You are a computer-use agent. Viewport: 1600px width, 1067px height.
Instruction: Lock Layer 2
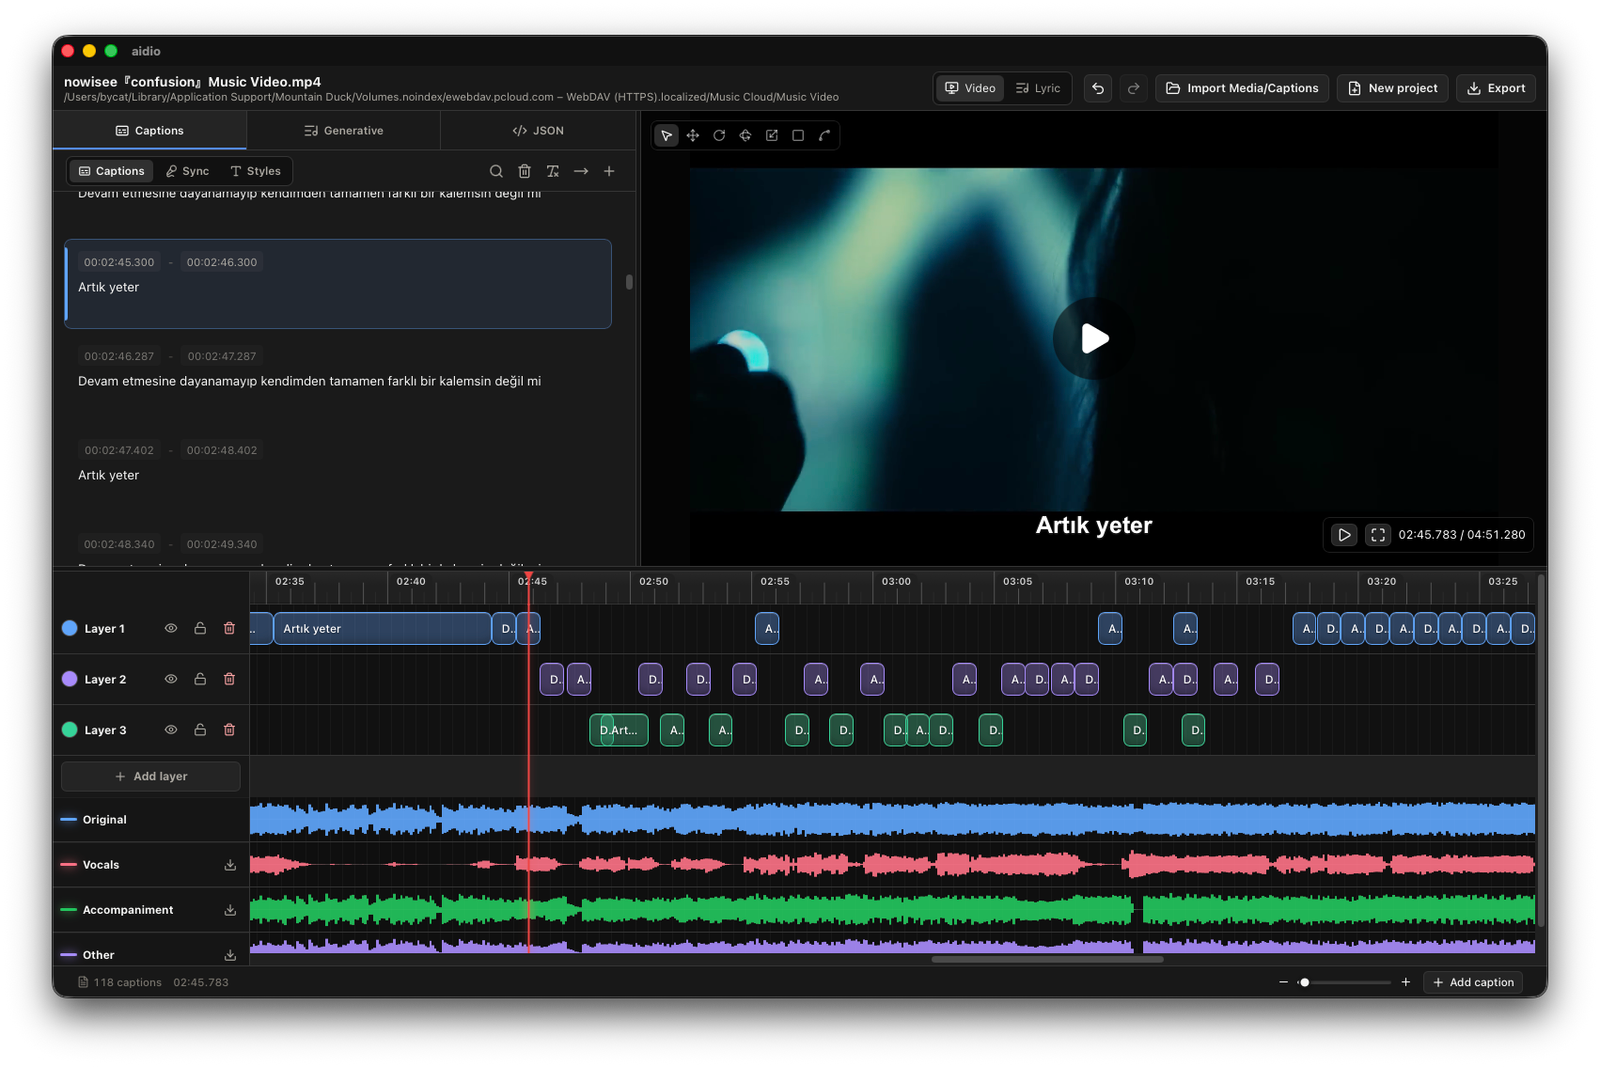(x=200, y=679)
